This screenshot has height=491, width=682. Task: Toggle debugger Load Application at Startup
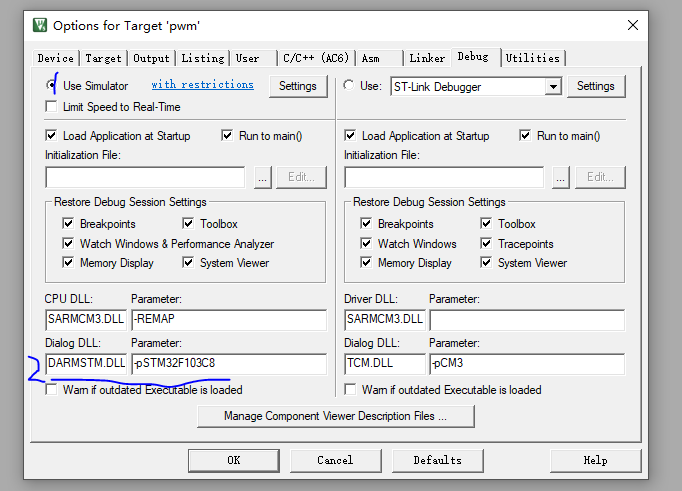tap(350, 136)
